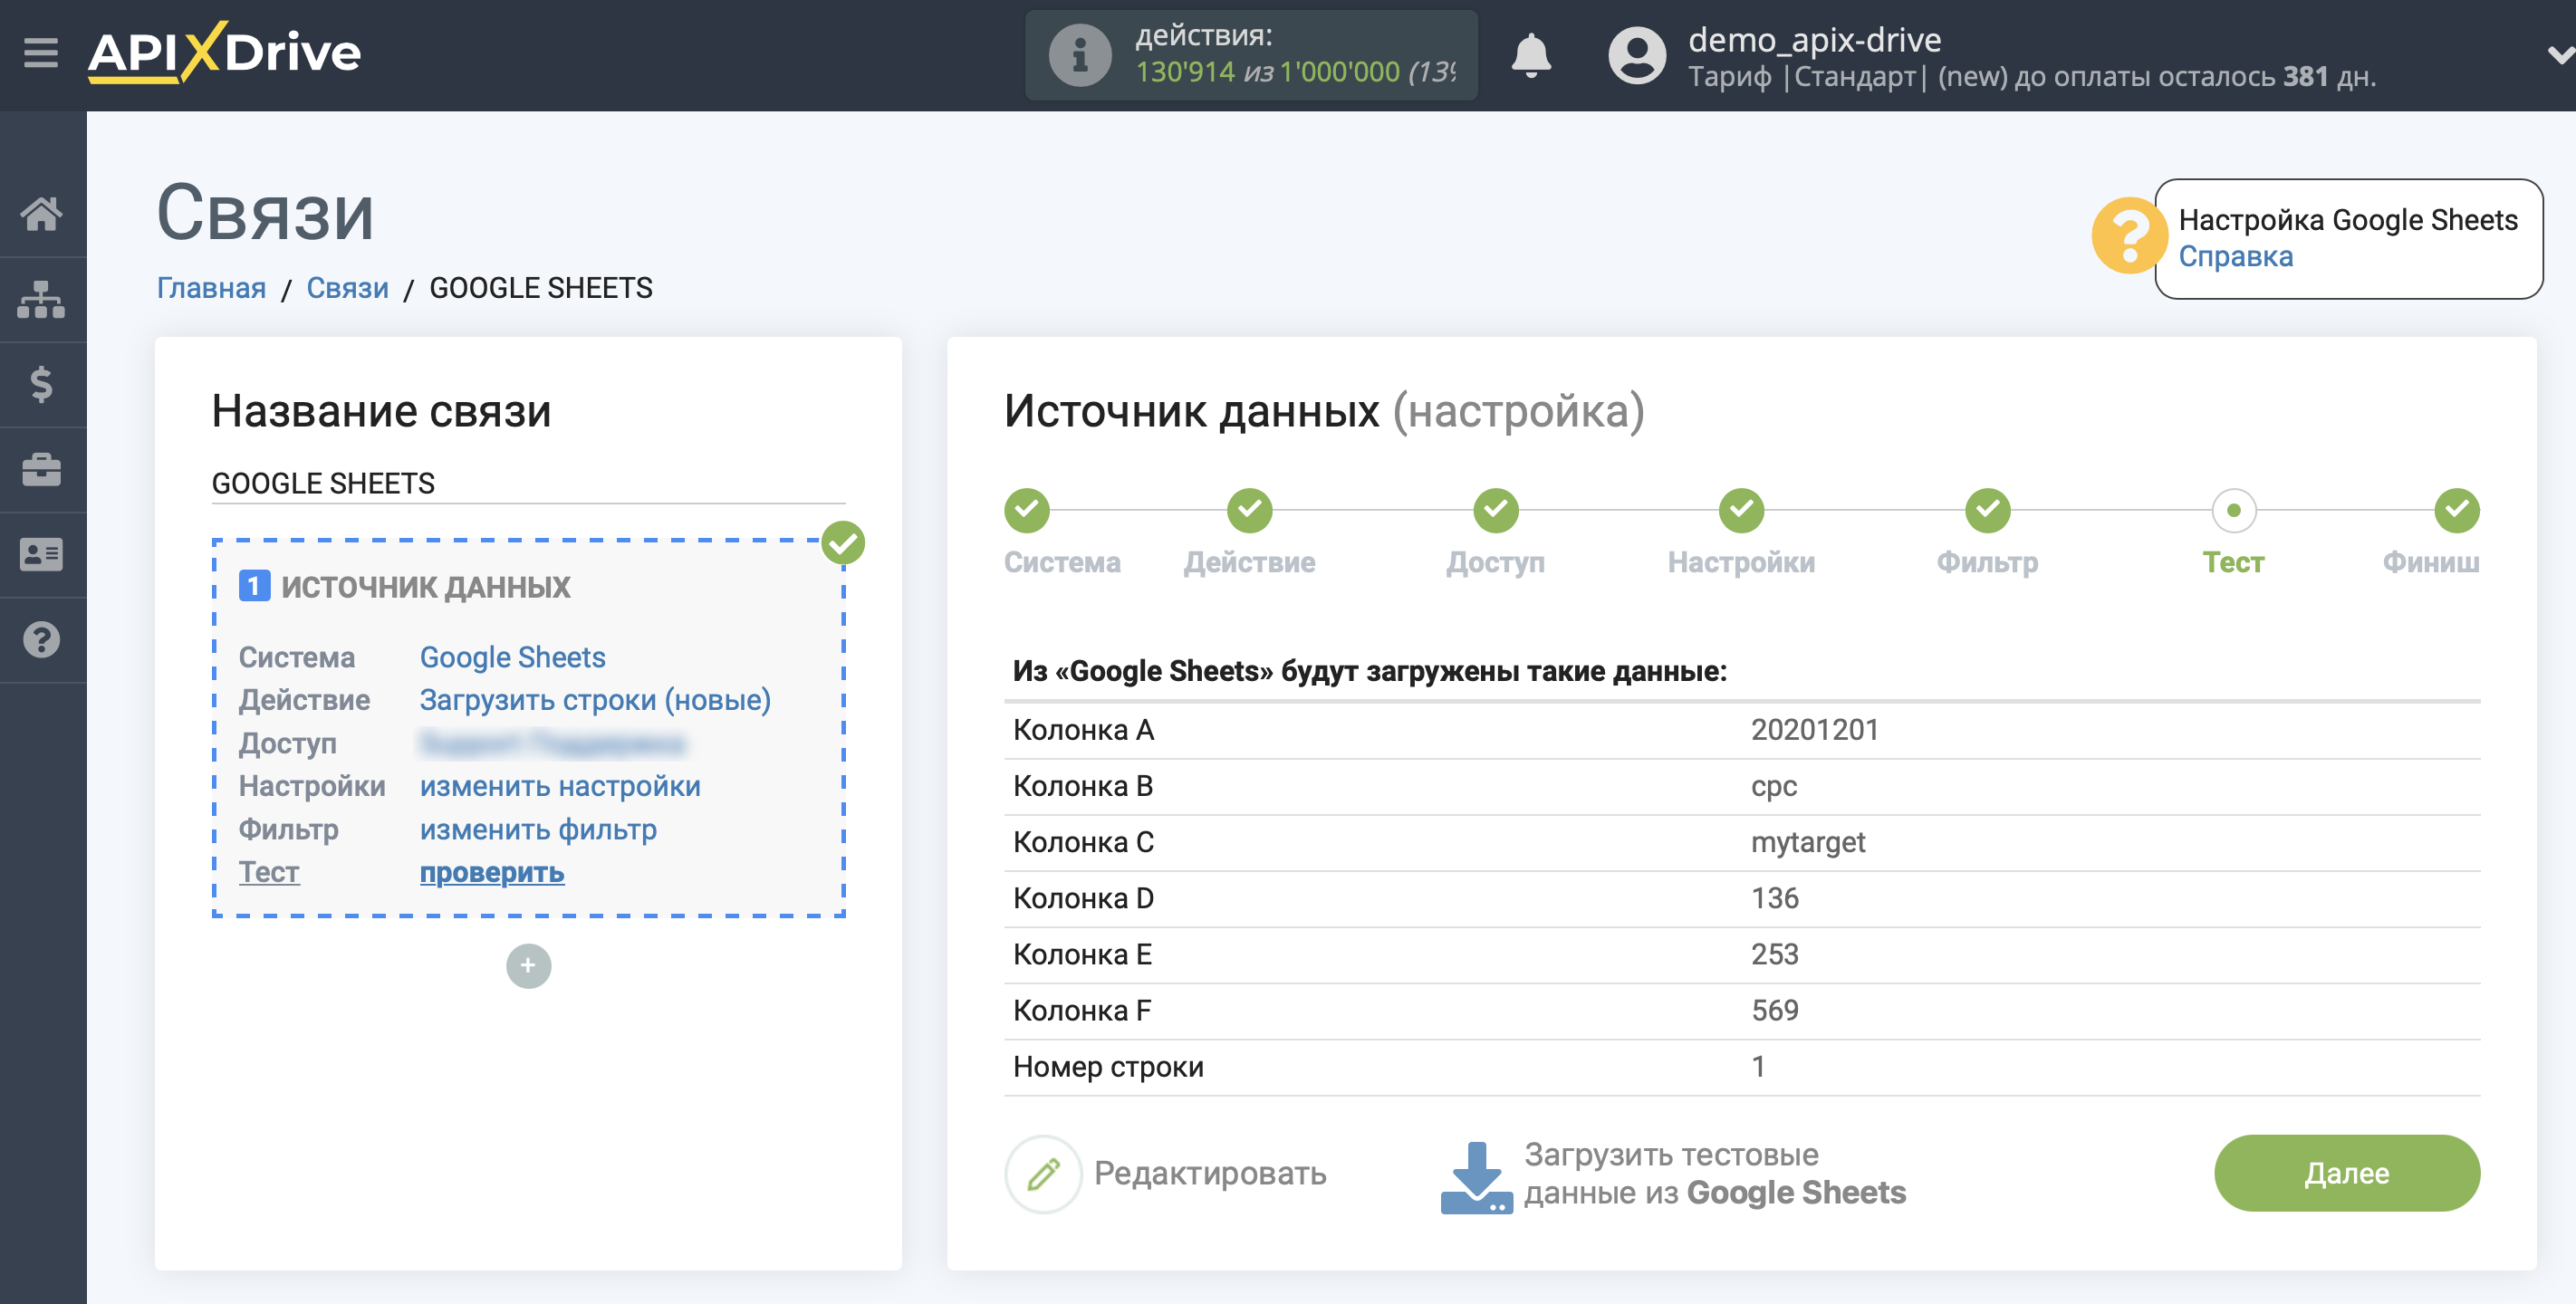
Task: Click the blurred Доступ account link
Action: (552, 743)
